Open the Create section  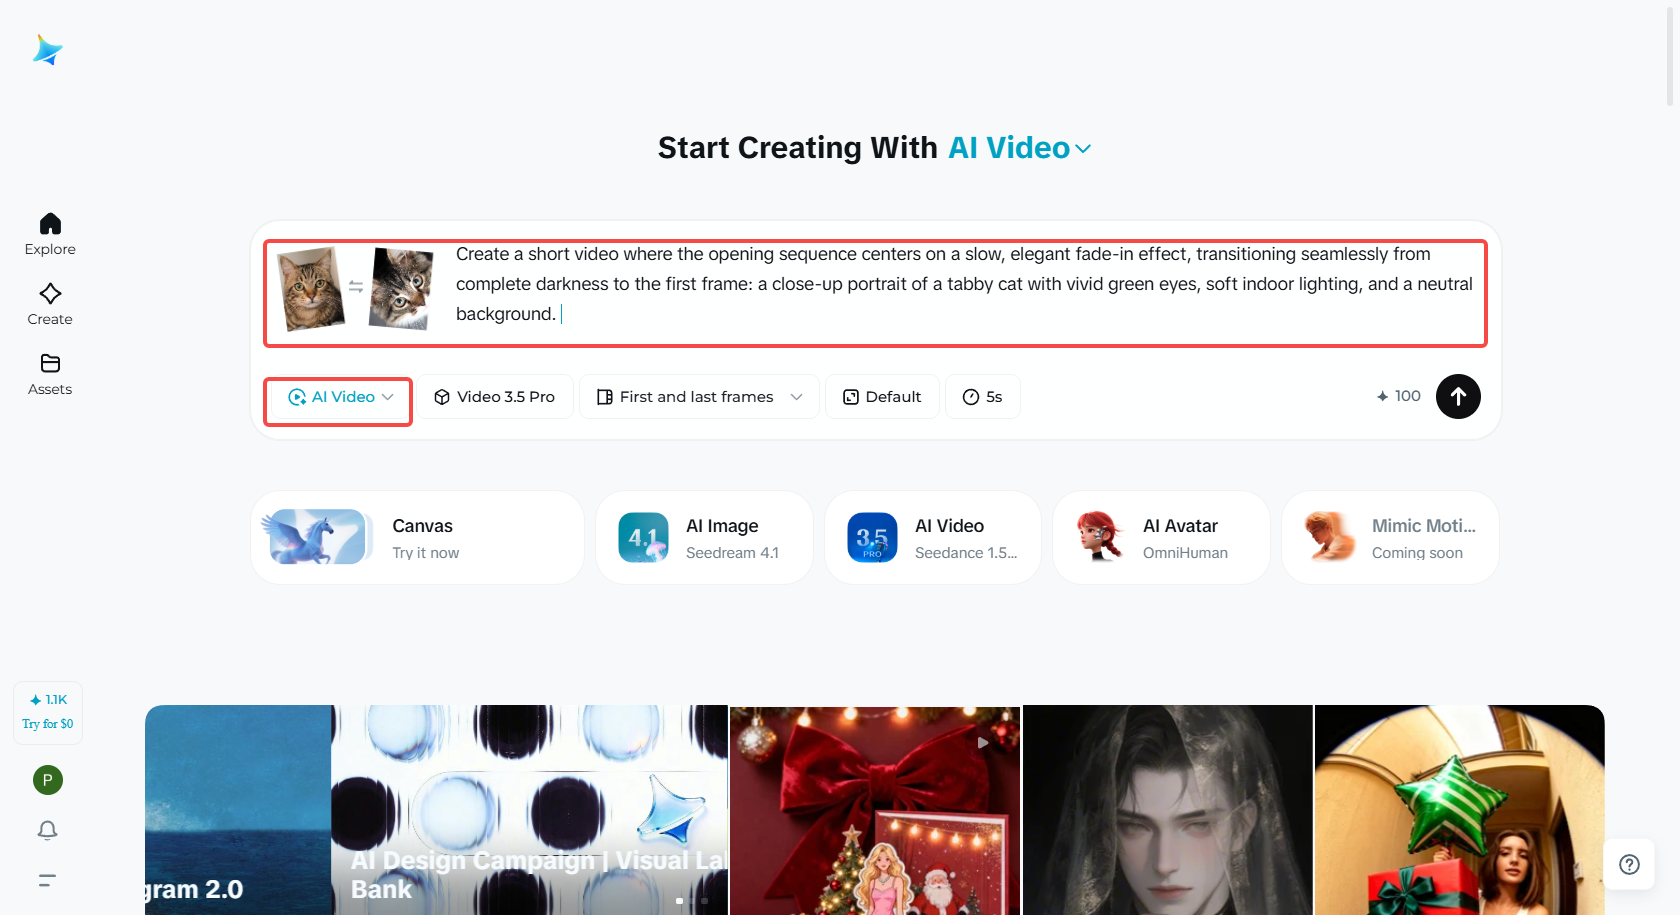[50, 305]
